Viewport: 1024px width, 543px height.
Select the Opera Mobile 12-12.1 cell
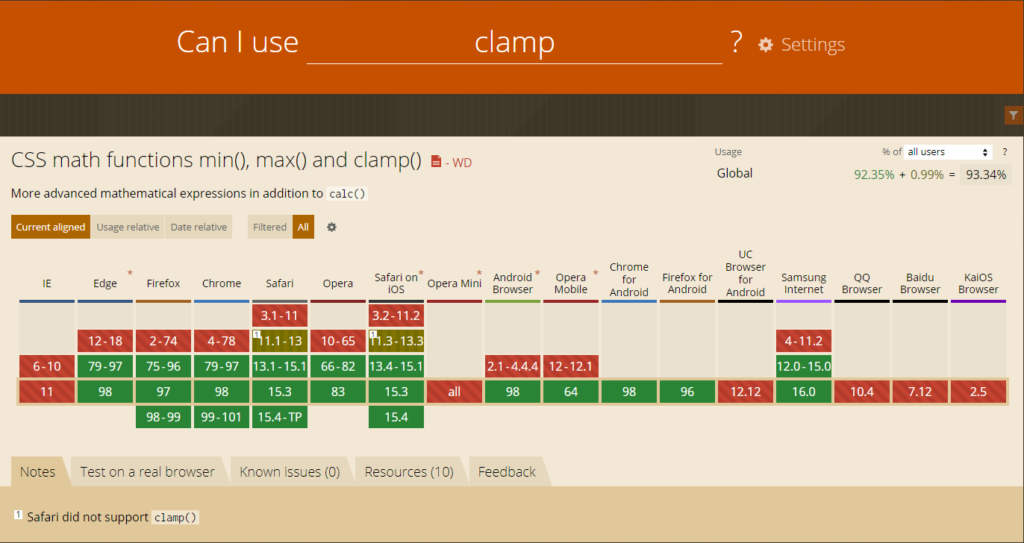point(571,366)
